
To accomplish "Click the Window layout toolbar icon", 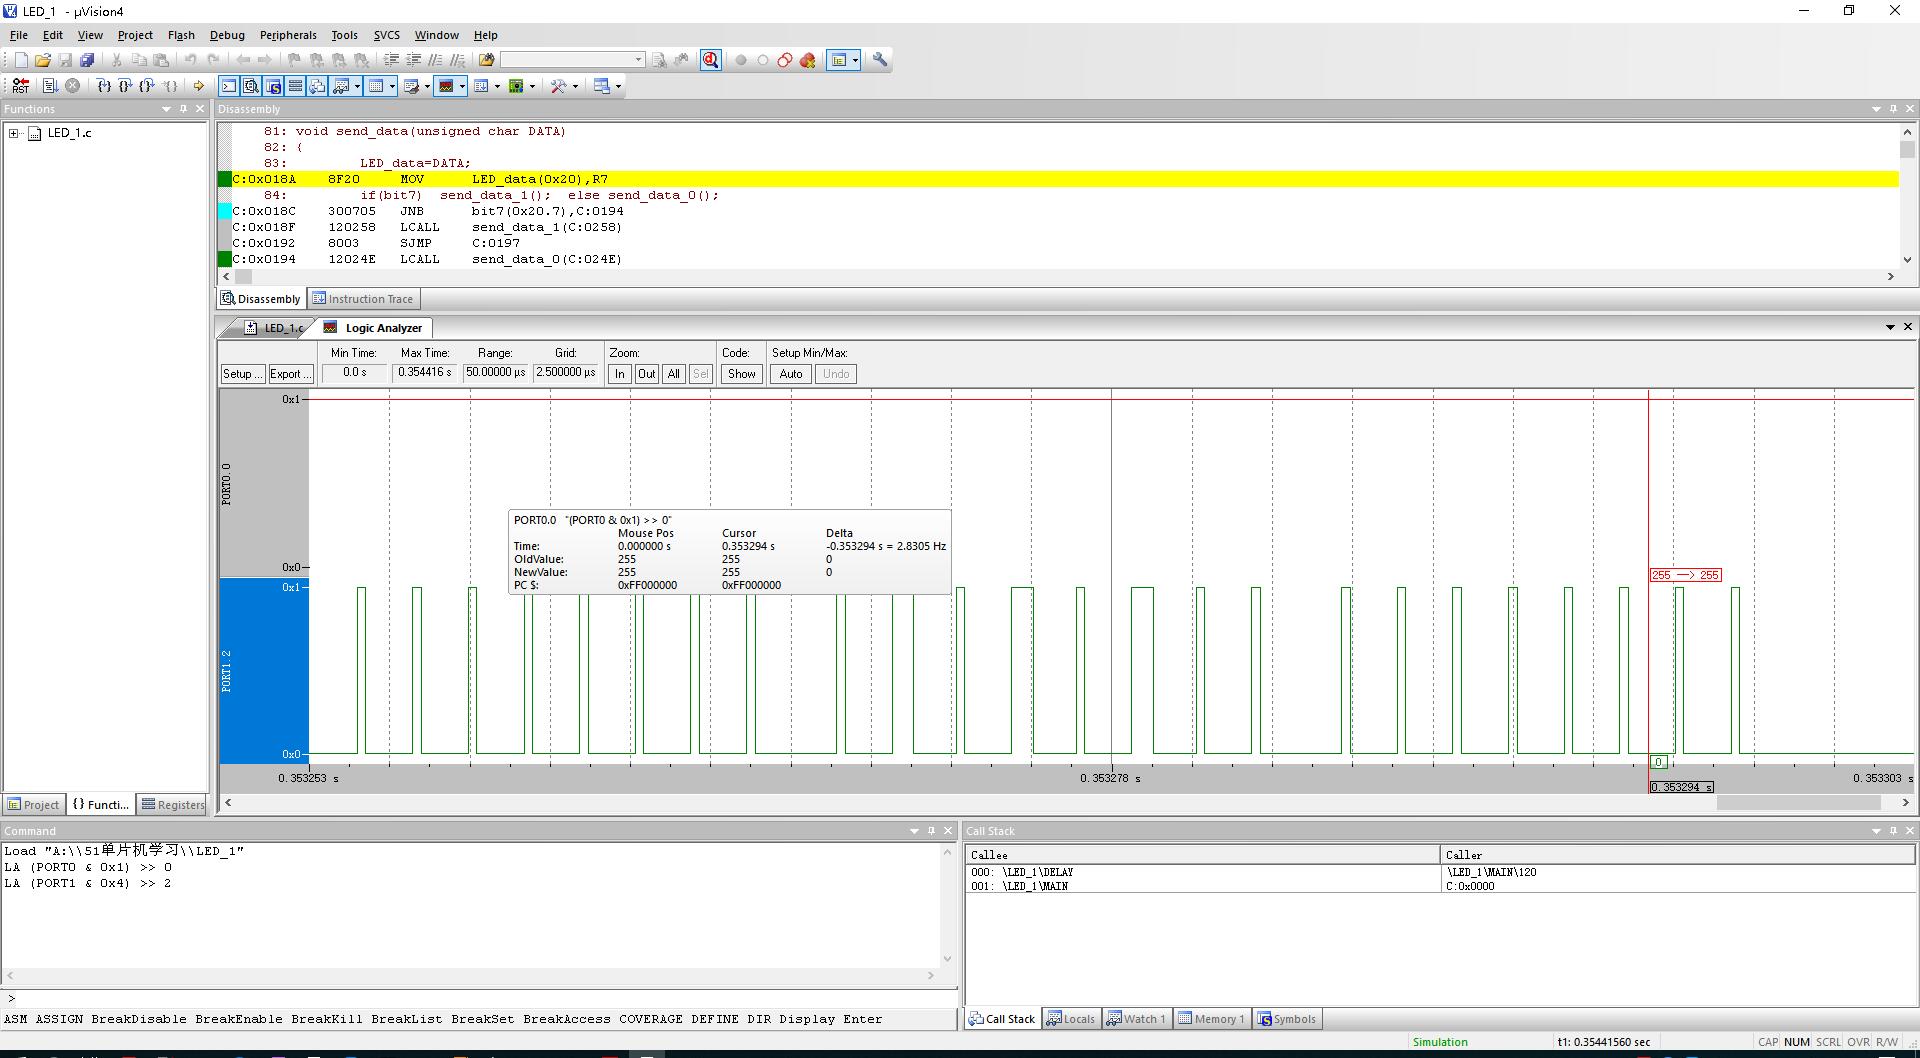I will [x=839, y=60].
